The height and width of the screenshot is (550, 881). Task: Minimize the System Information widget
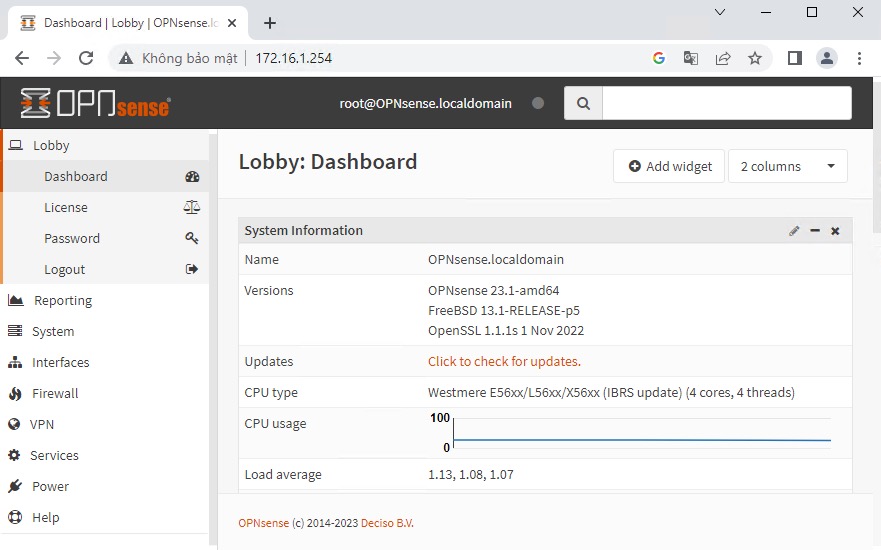point(815,231)
